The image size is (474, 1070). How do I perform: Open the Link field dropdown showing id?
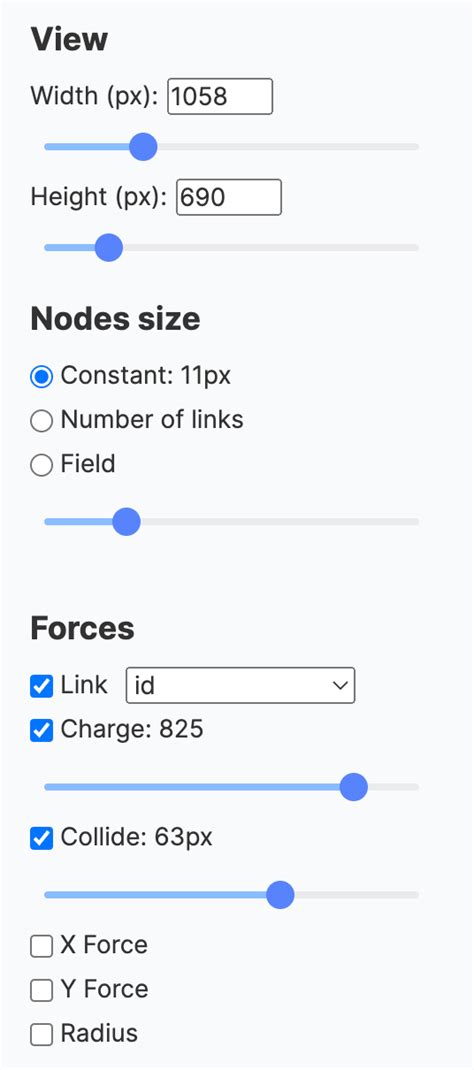241,685
